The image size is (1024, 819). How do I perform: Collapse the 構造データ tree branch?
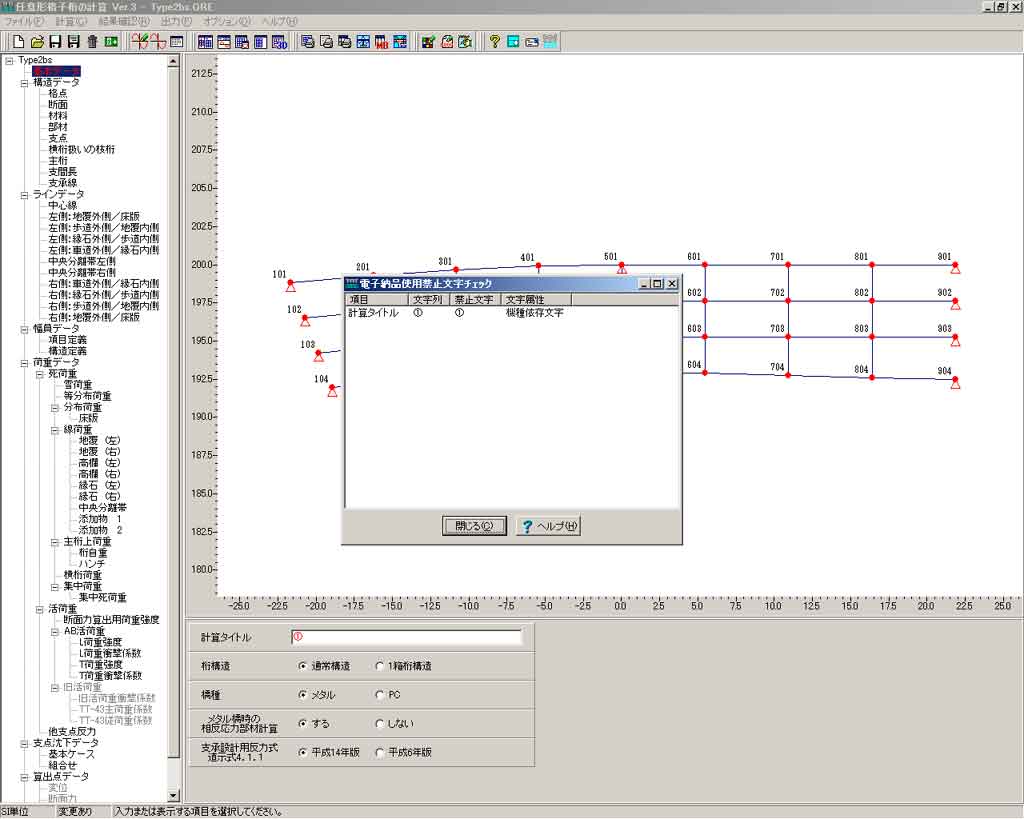[x=24, y=83]
